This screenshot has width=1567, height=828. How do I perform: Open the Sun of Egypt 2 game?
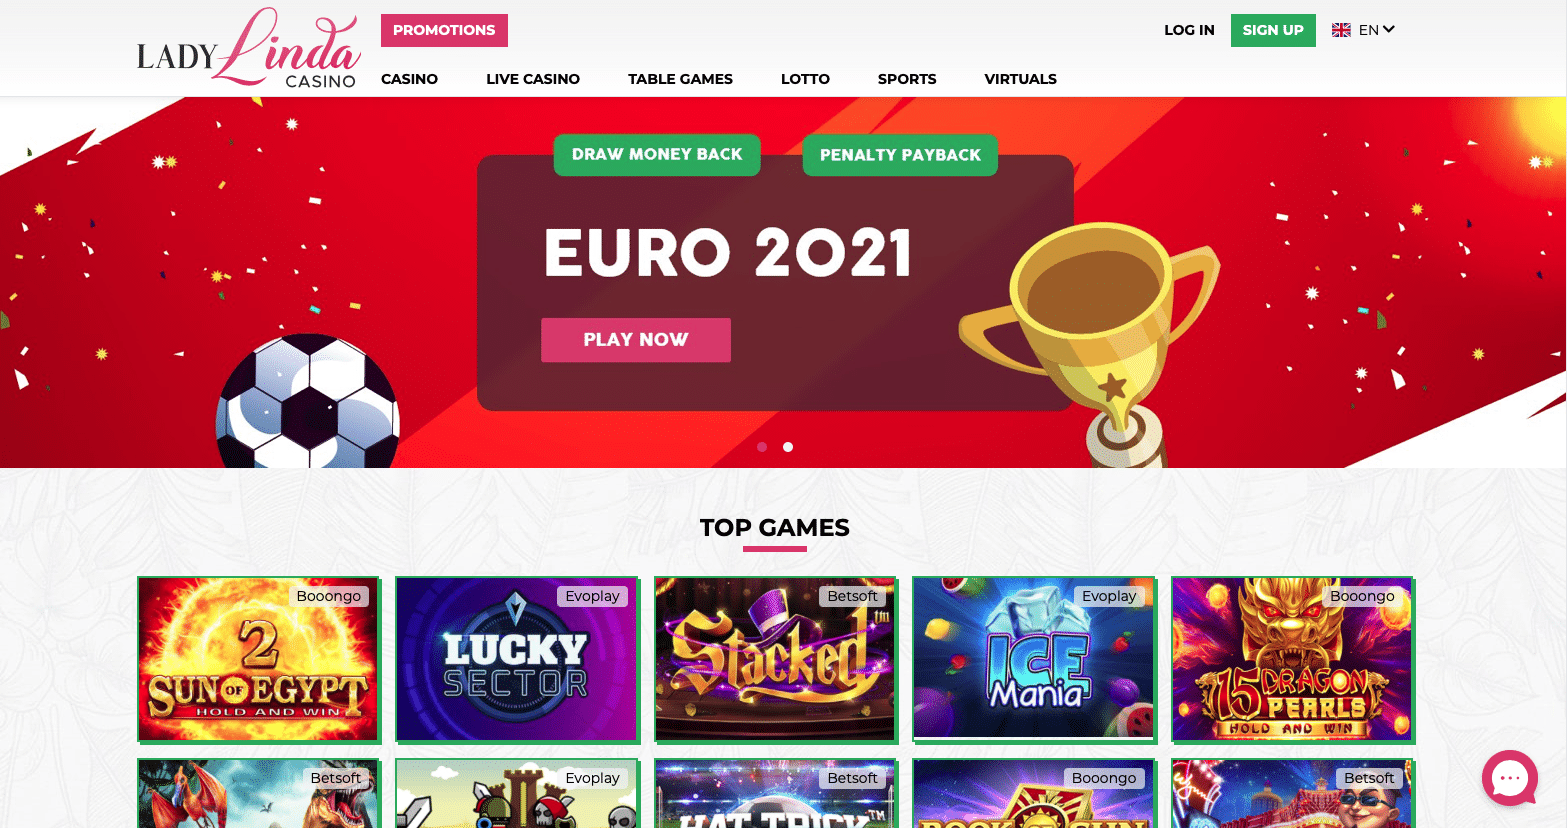(259, 659)
